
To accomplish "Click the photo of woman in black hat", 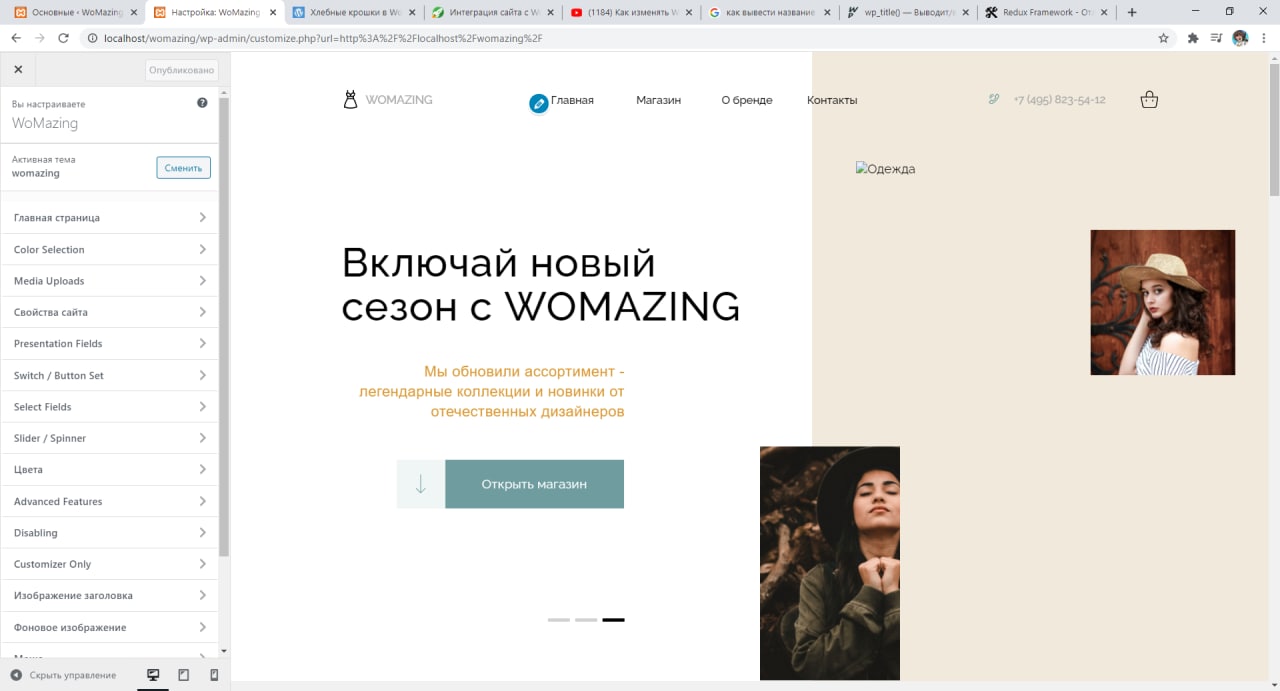I will tap(830, 563).
